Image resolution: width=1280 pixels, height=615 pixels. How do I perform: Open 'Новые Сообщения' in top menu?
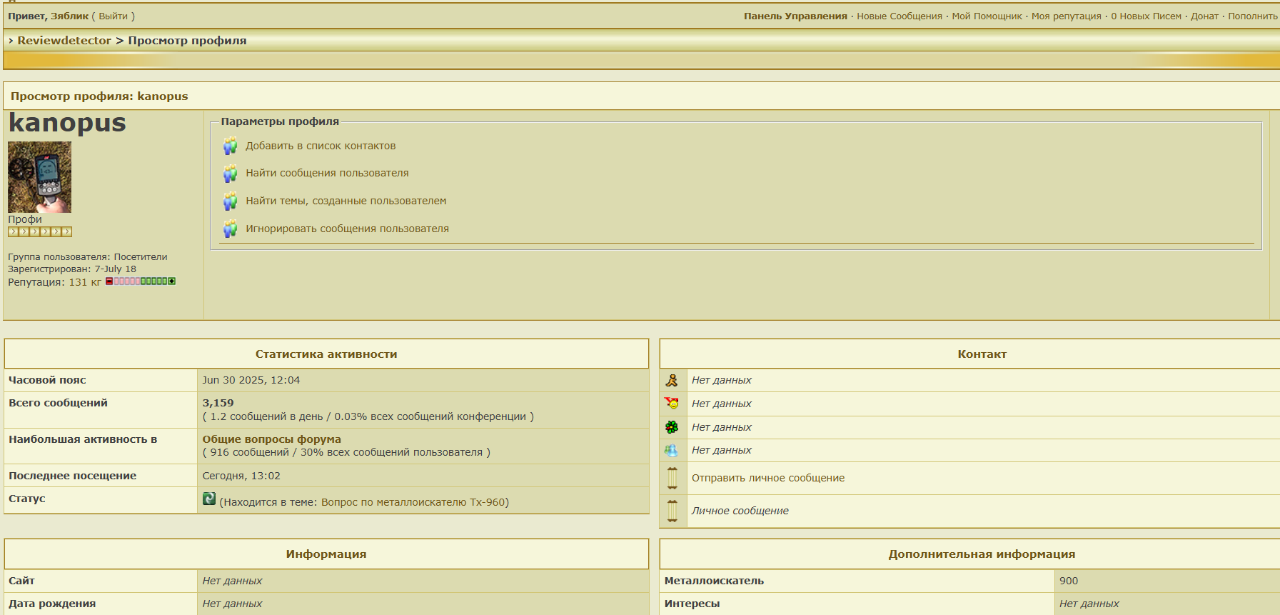tap(899, 16)
